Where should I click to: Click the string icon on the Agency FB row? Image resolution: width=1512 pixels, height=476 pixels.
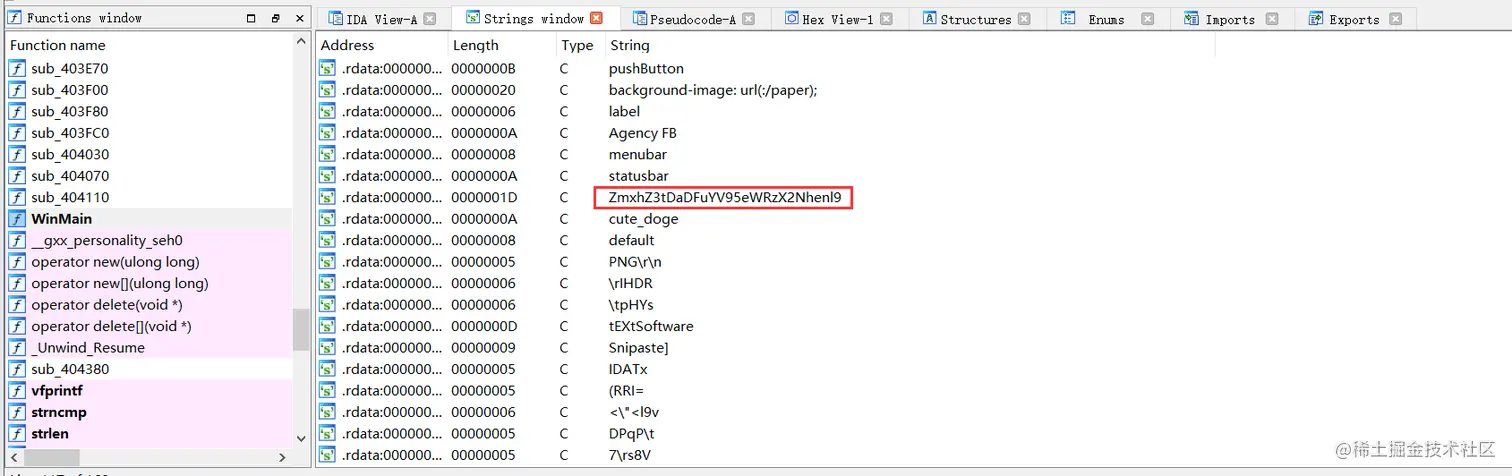coord(327,133)
